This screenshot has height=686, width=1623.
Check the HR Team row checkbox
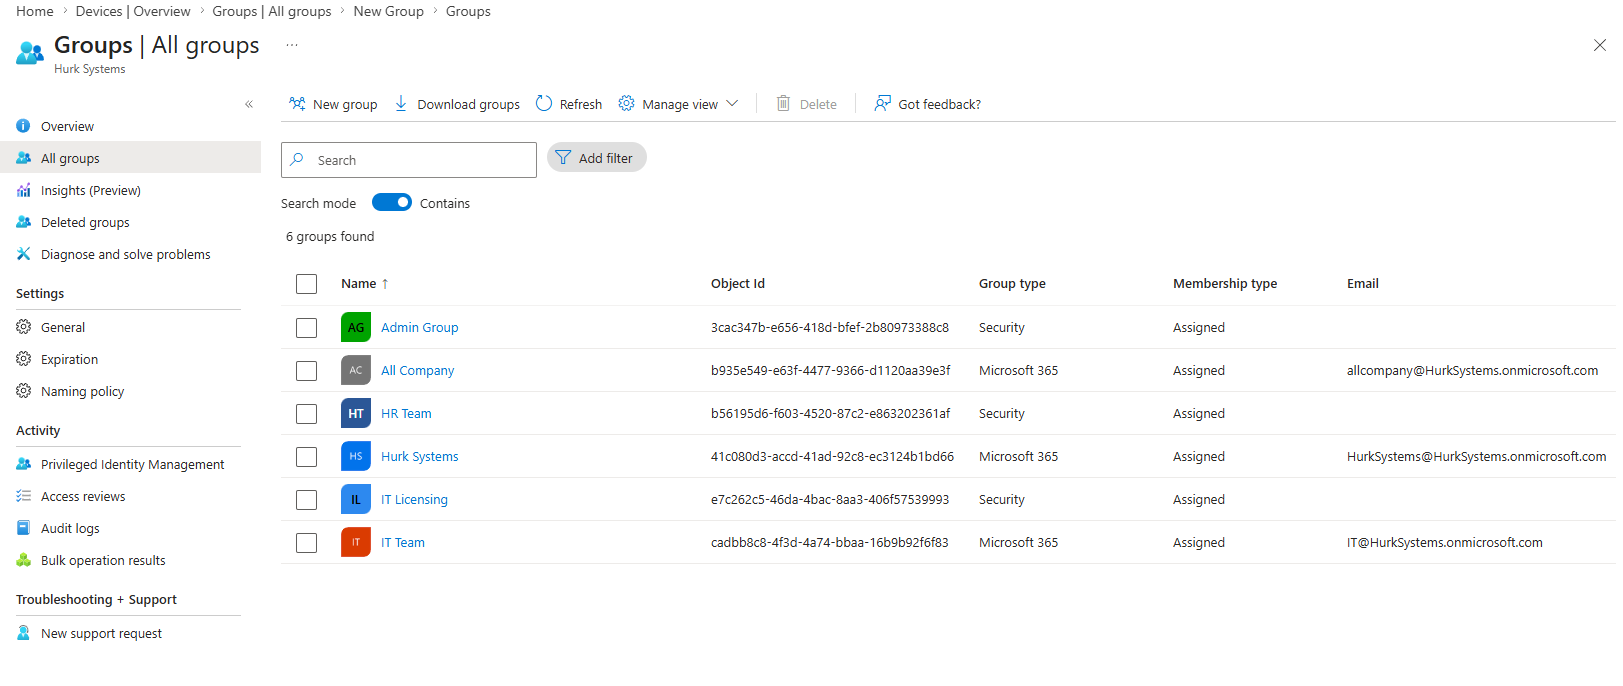(306, 414)
